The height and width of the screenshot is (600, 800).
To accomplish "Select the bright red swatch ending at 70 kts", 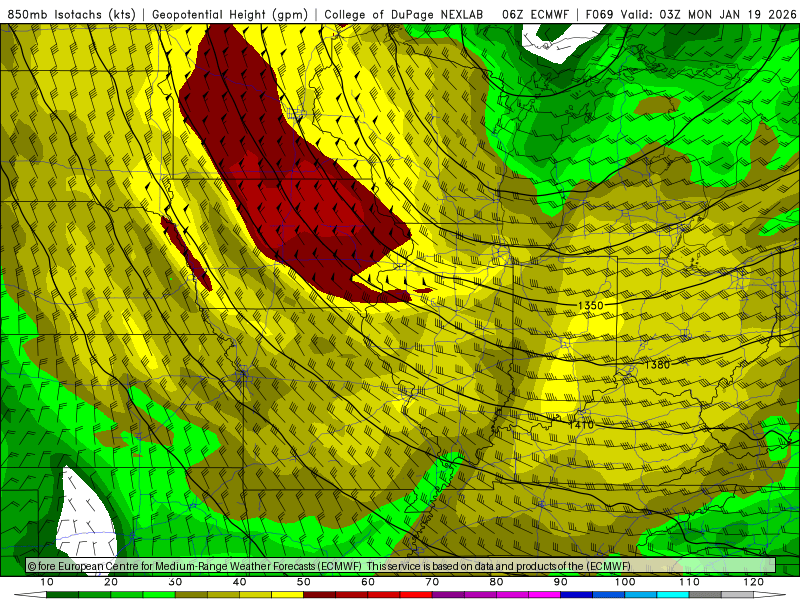I will click(416, 594).
